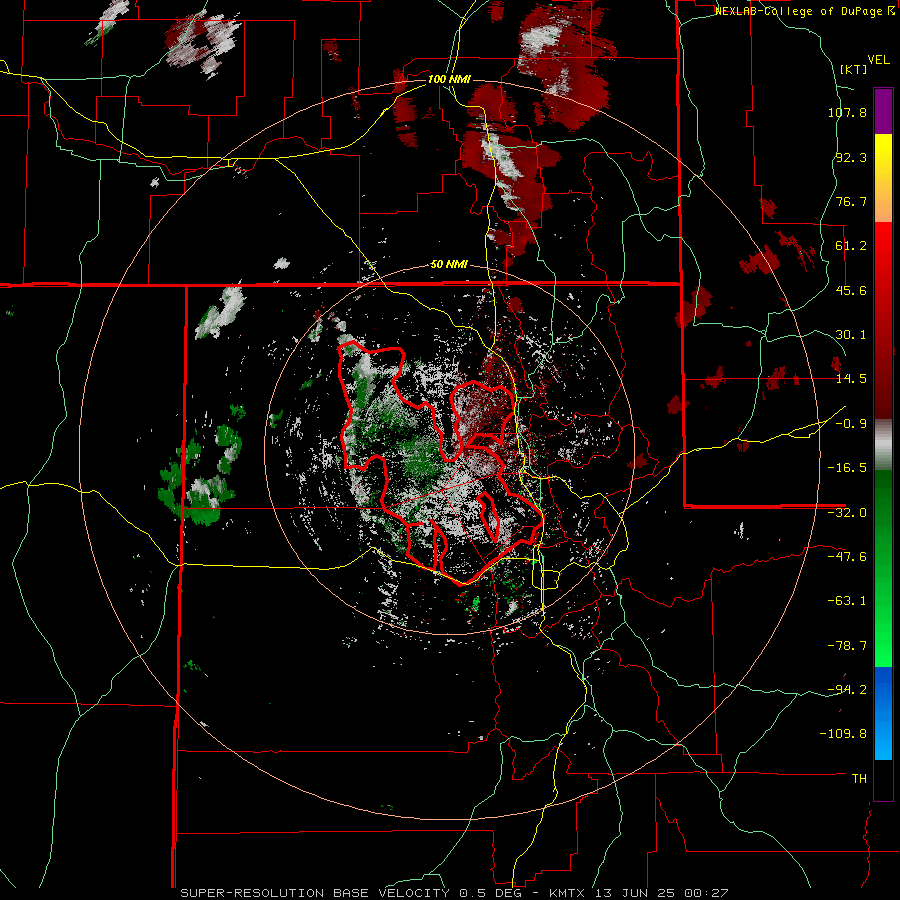
Task: Click the green segment of the color bar
Action: click(x=883, y=568)
